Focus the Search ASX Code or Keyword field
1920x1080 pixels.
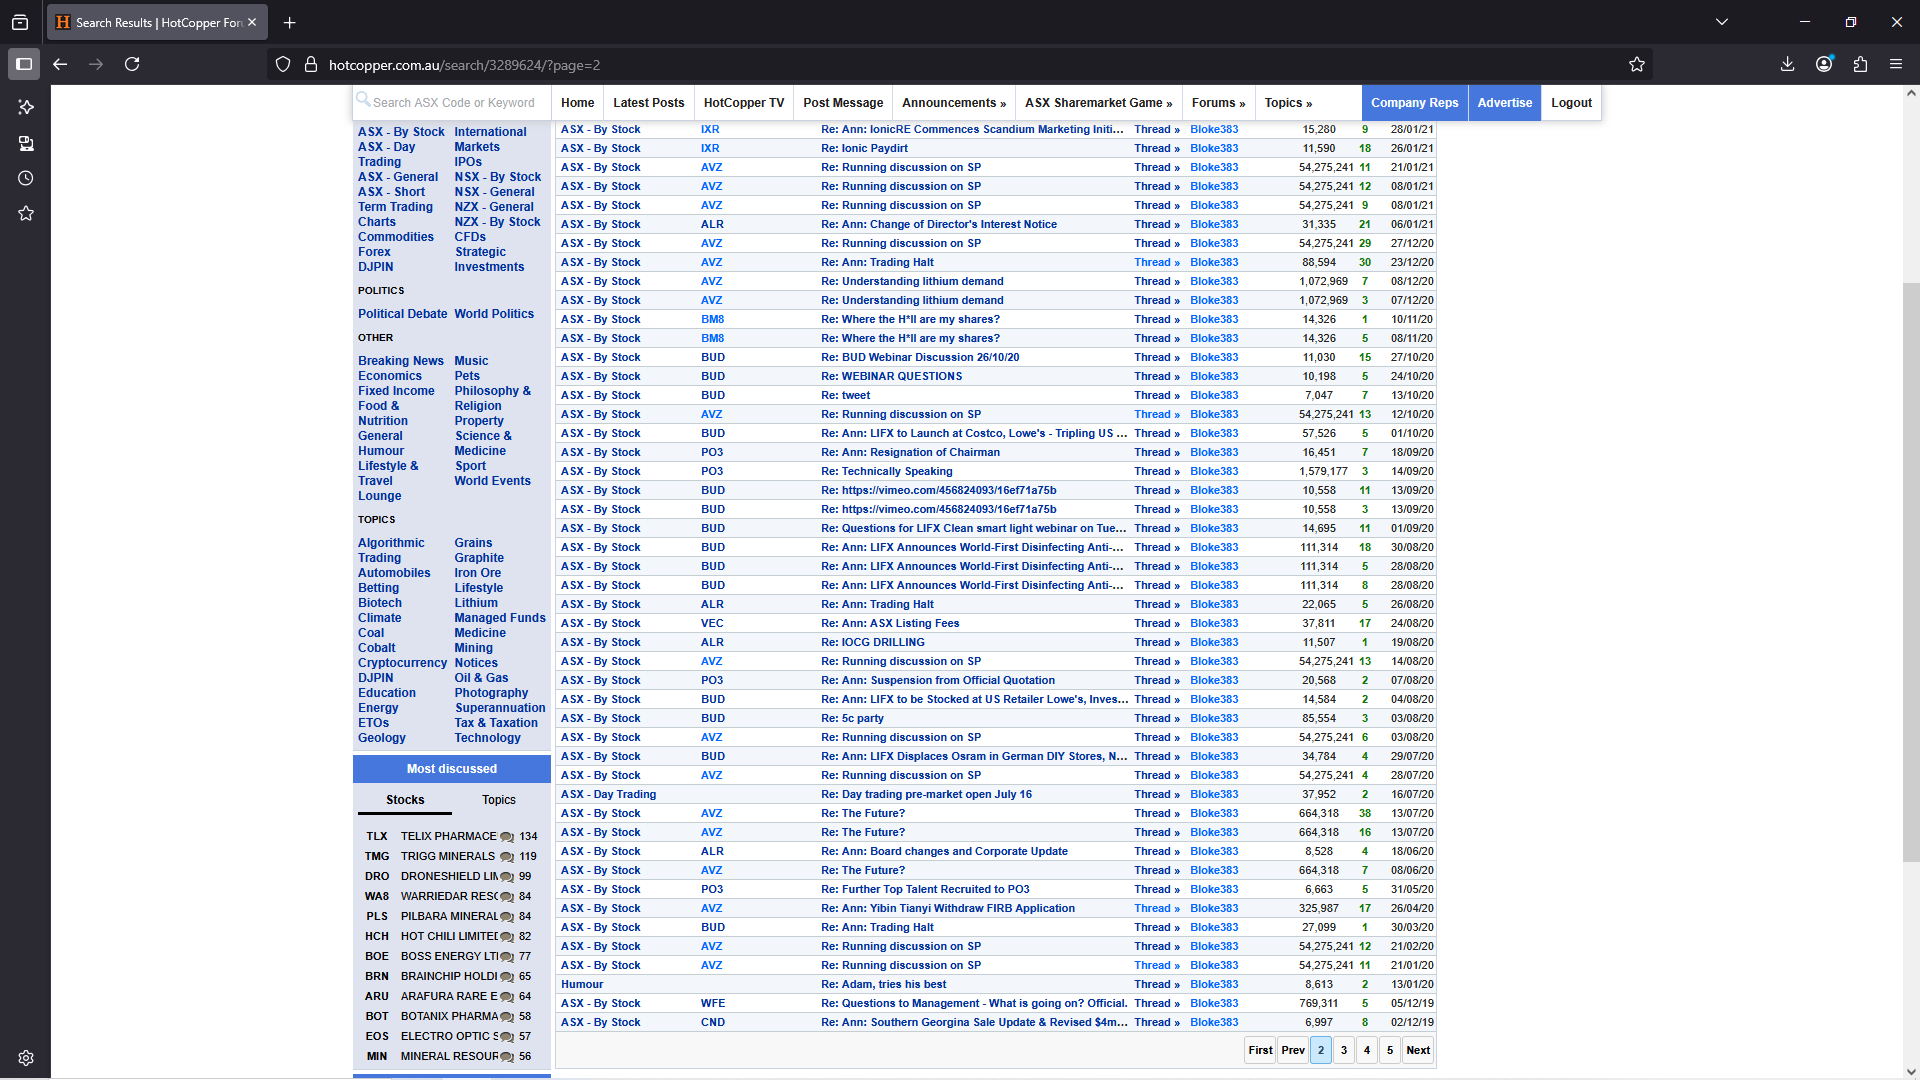453,102
